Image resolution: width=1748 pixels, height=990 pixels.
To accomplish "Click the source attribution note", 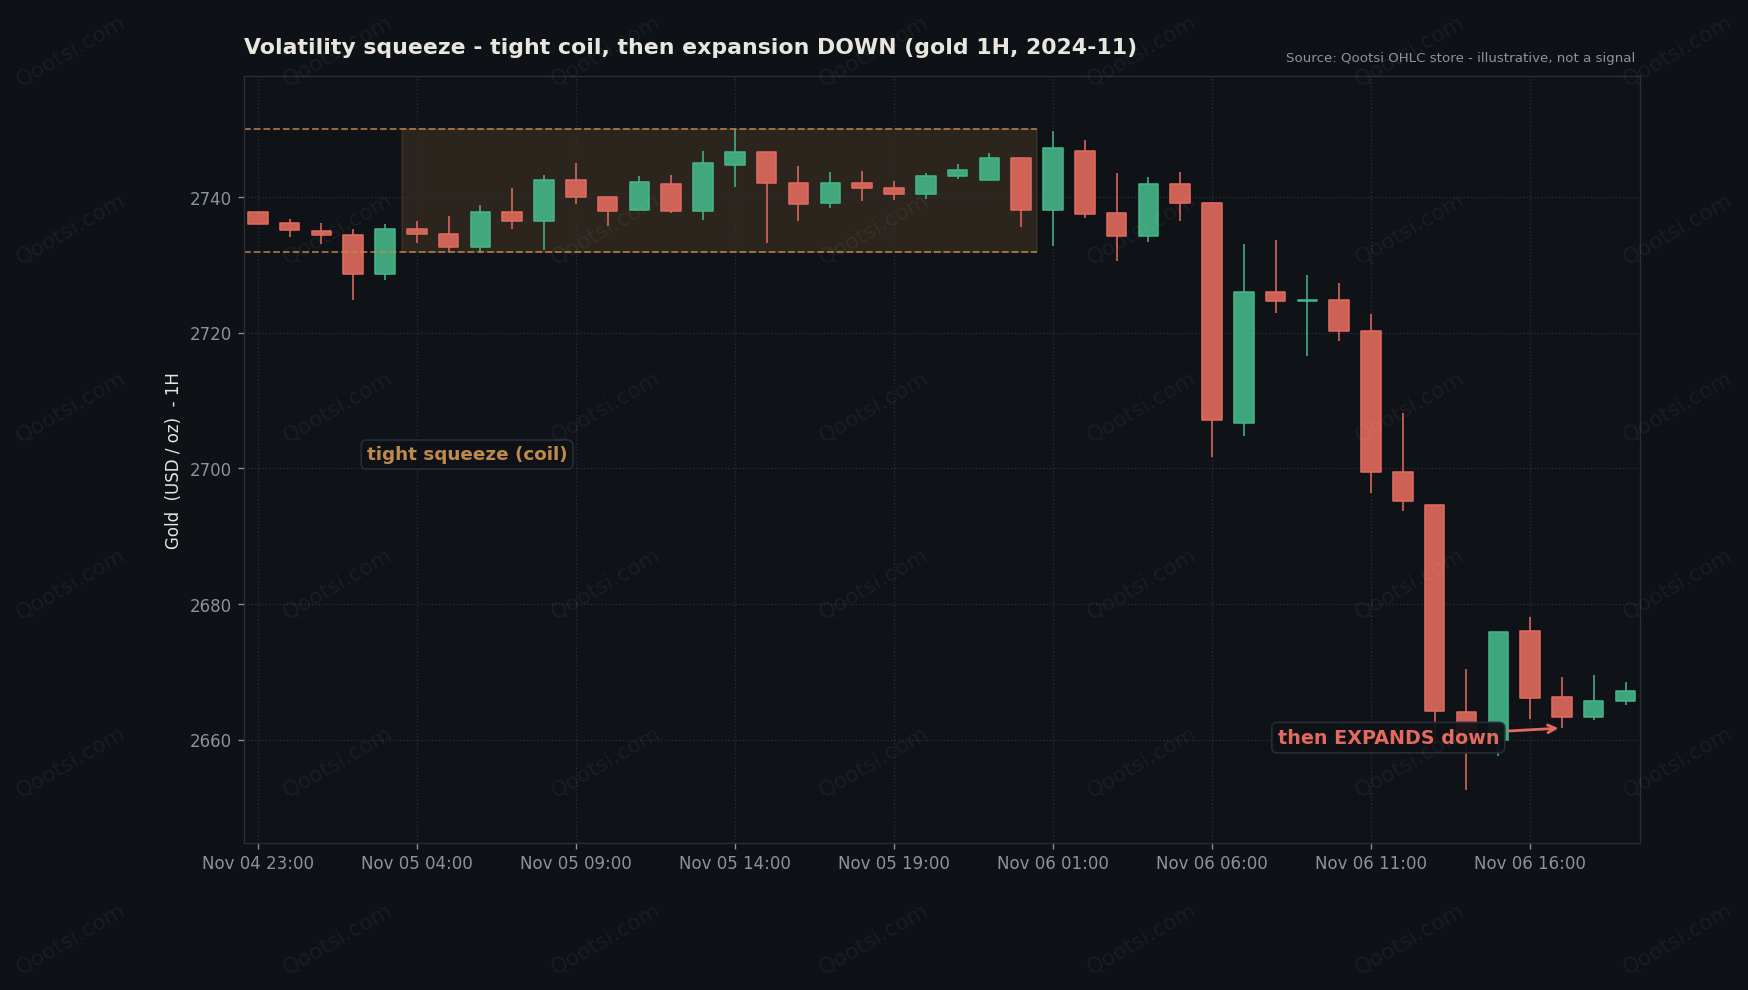I will point(1460,58).
